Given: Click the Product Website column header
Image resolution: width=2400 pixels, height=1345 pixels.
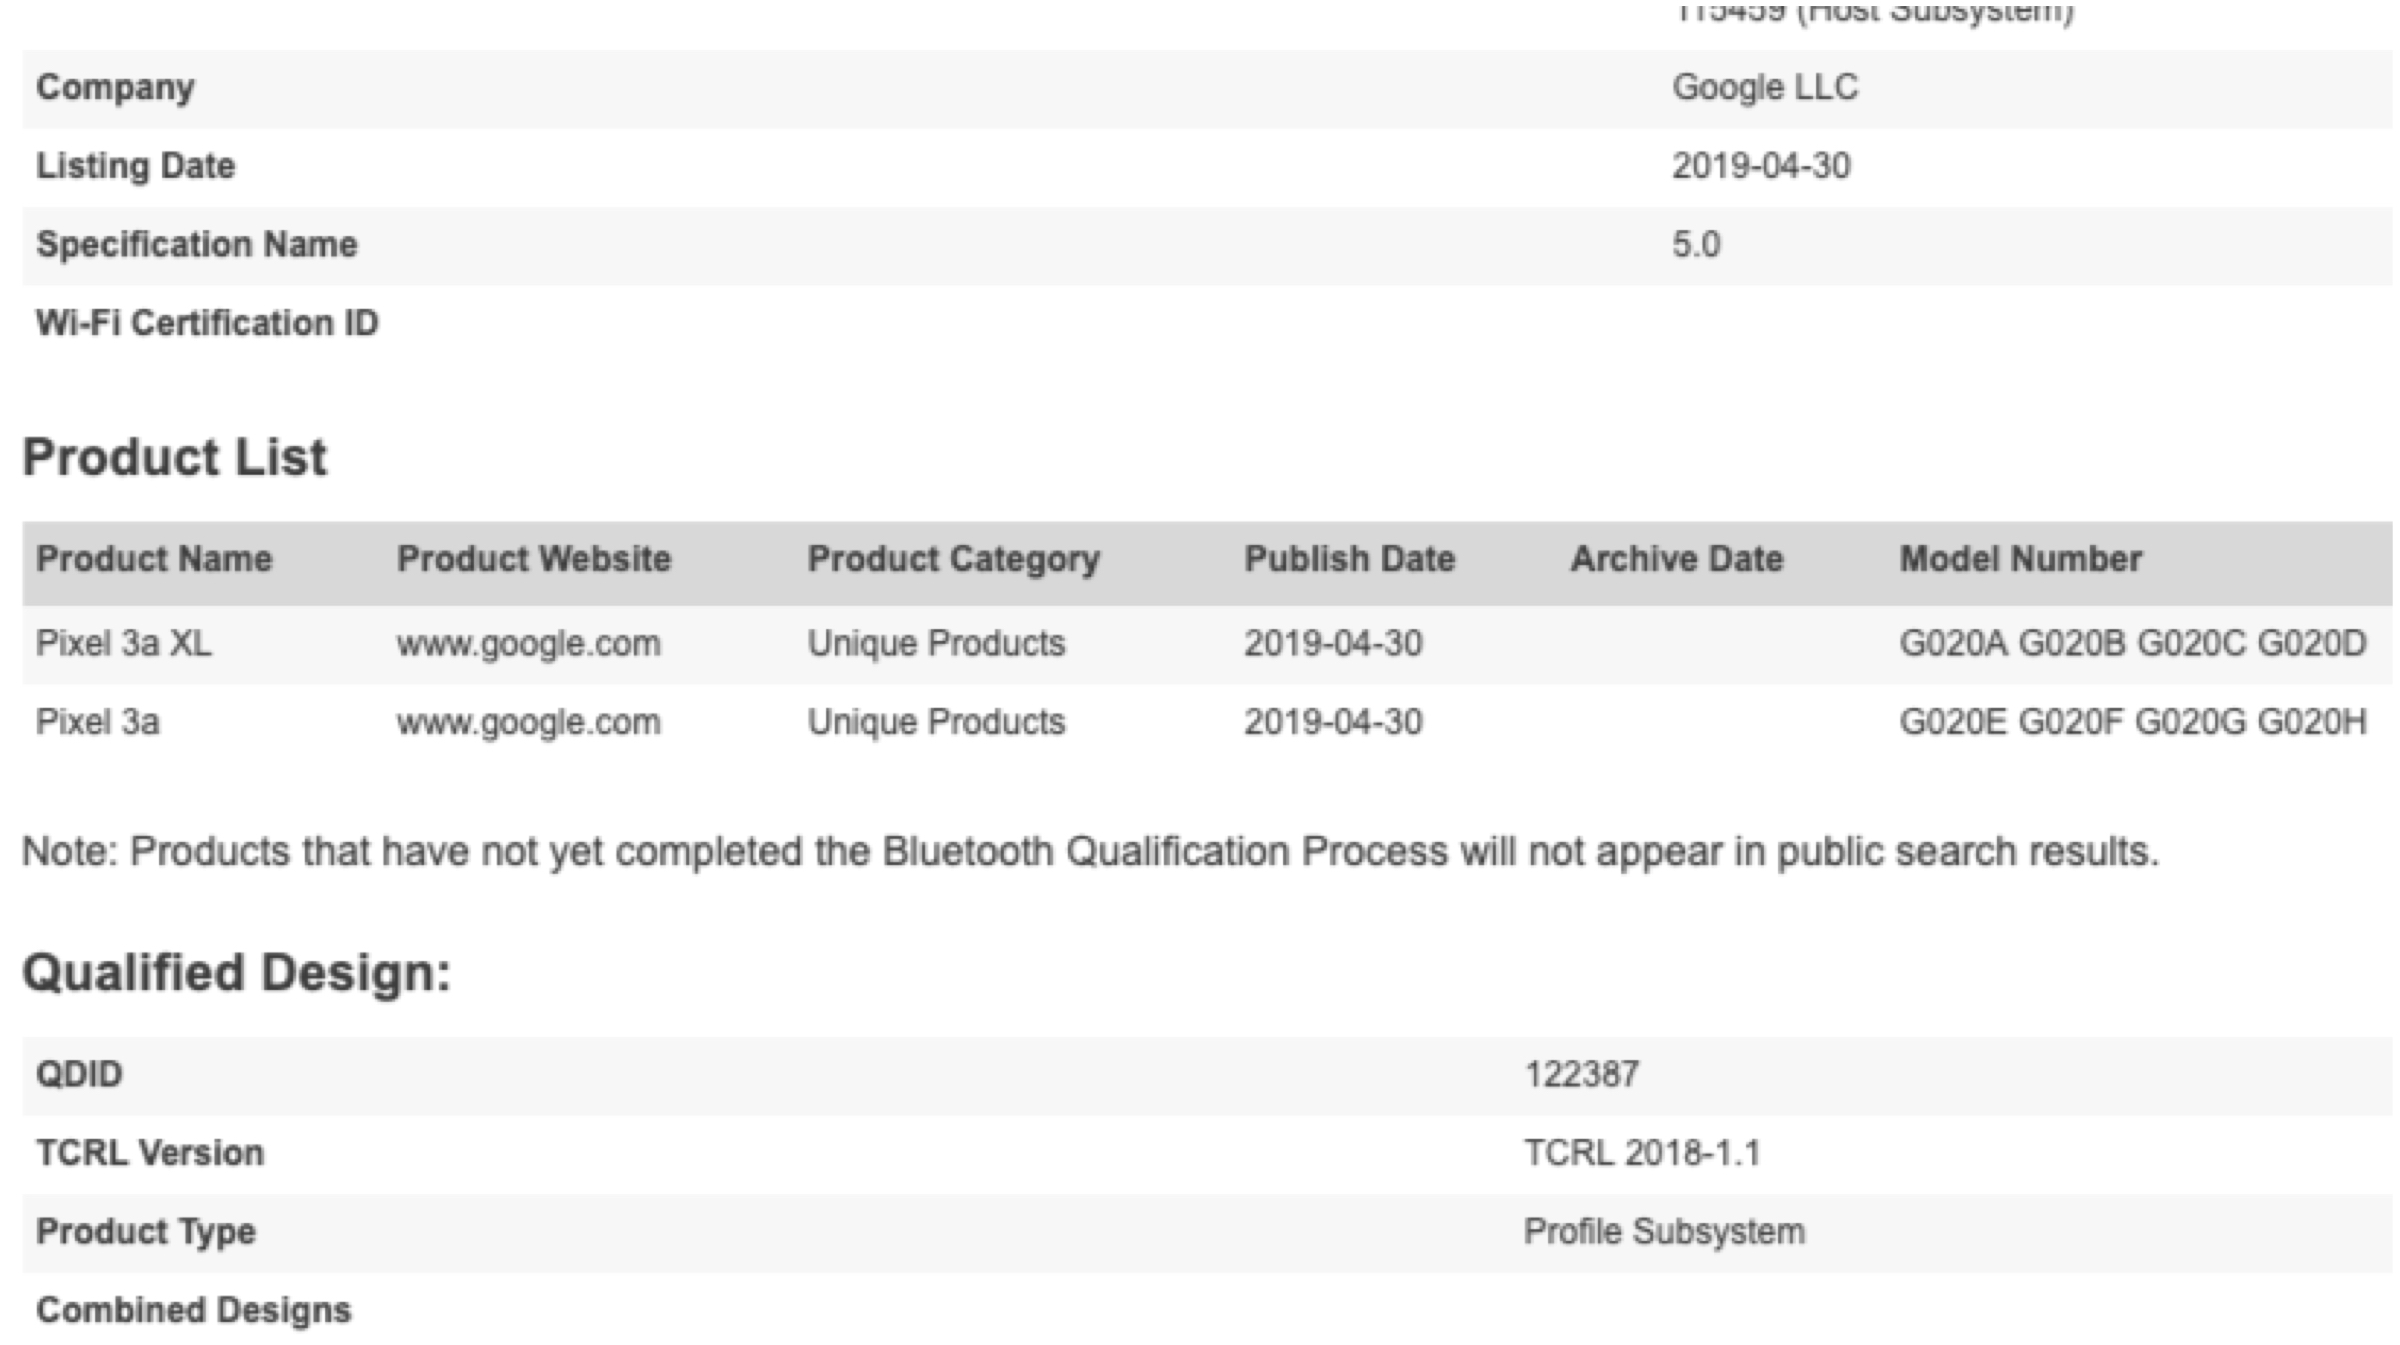Looking at the screenshot, I should click(533, 559).
